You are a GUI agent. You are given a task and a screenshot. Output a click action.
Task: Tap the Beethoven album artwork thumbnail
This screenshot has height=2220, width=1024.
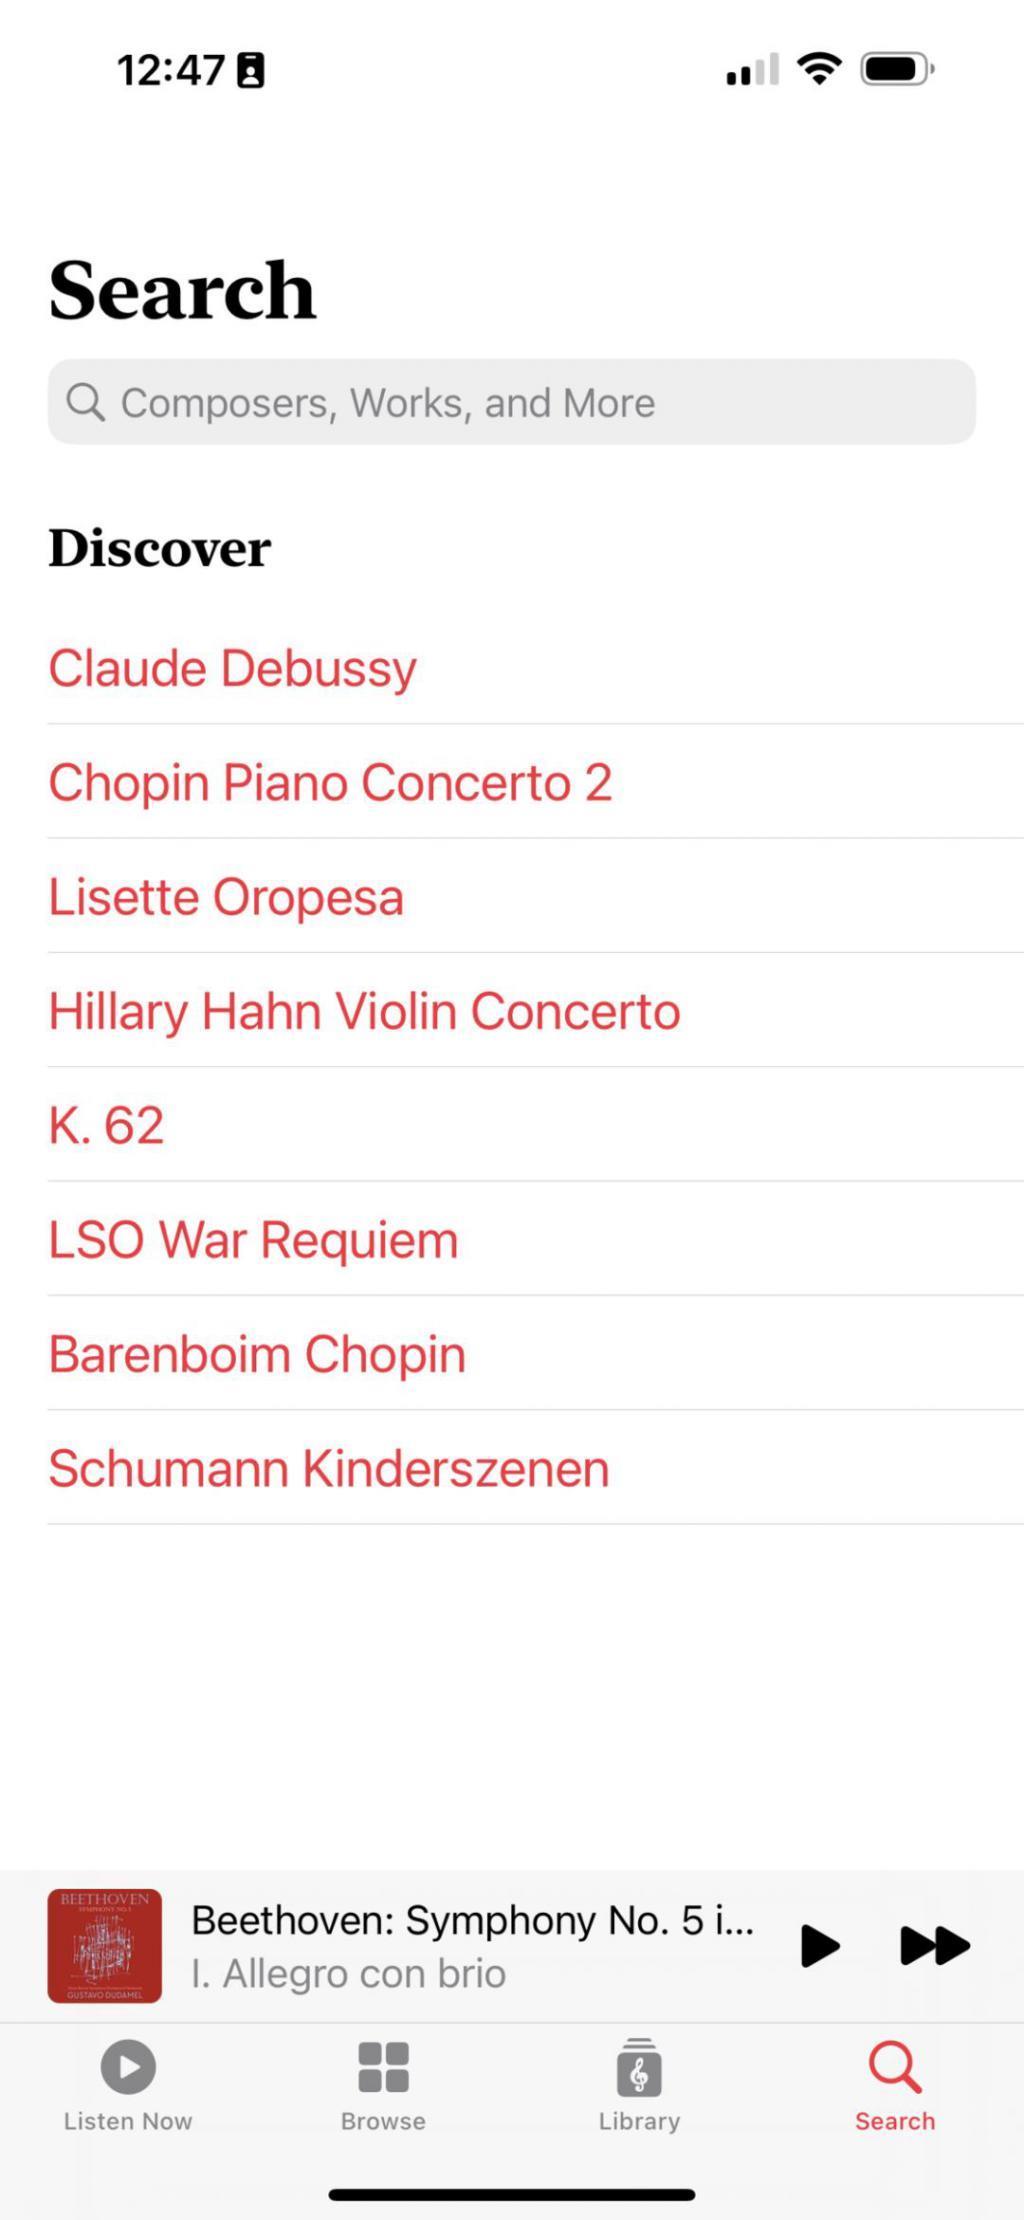104,1941
